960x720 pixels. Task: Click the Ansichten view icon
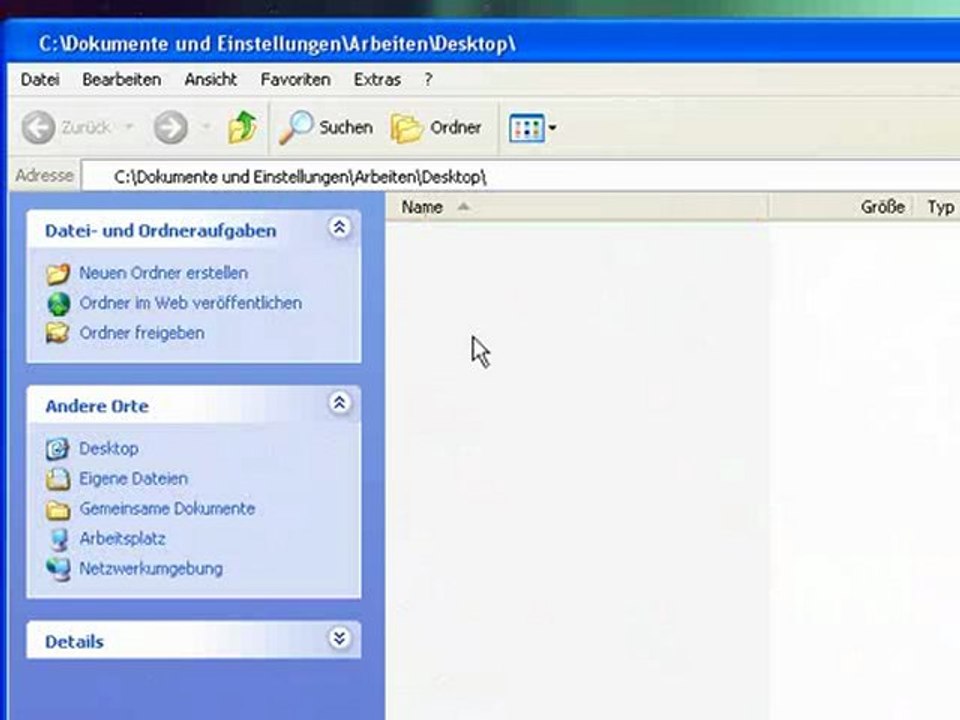click(x=527, y=128)
